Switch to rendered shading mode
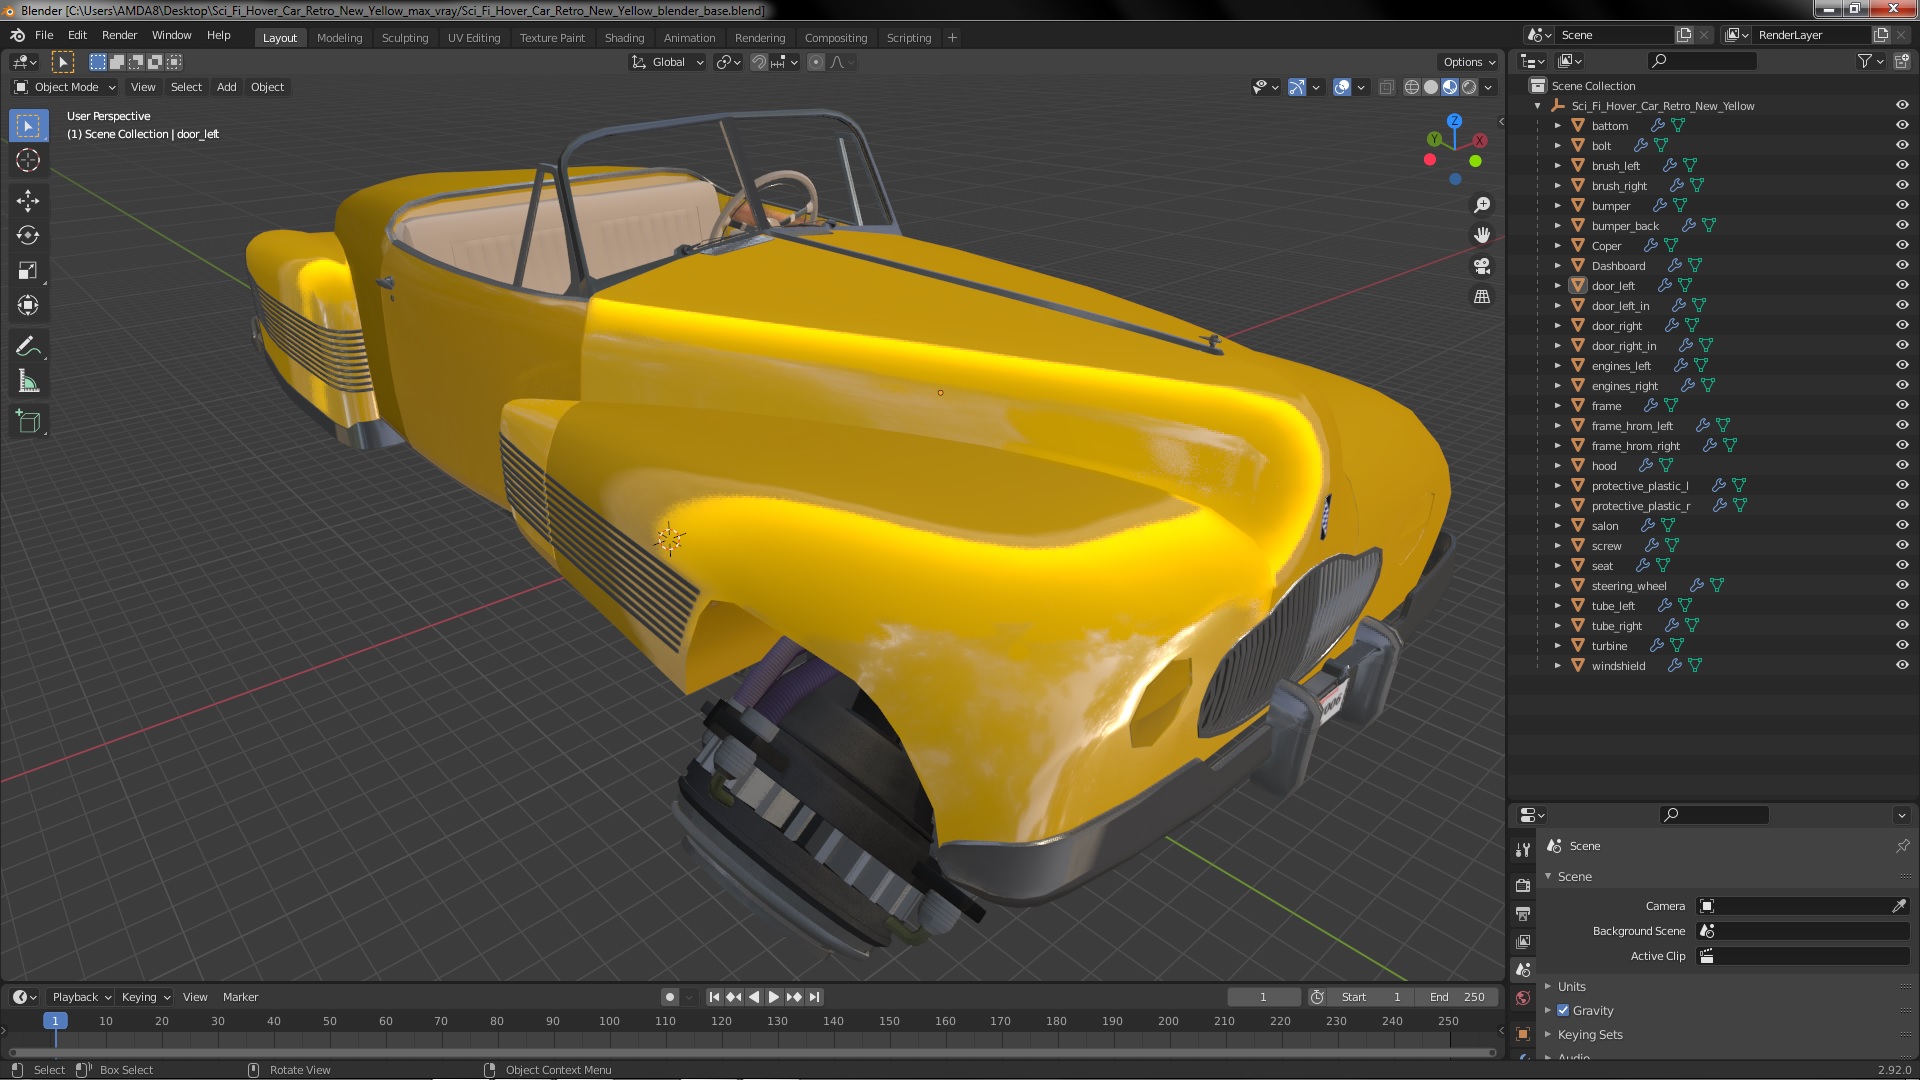 [x=1469, y=87]
